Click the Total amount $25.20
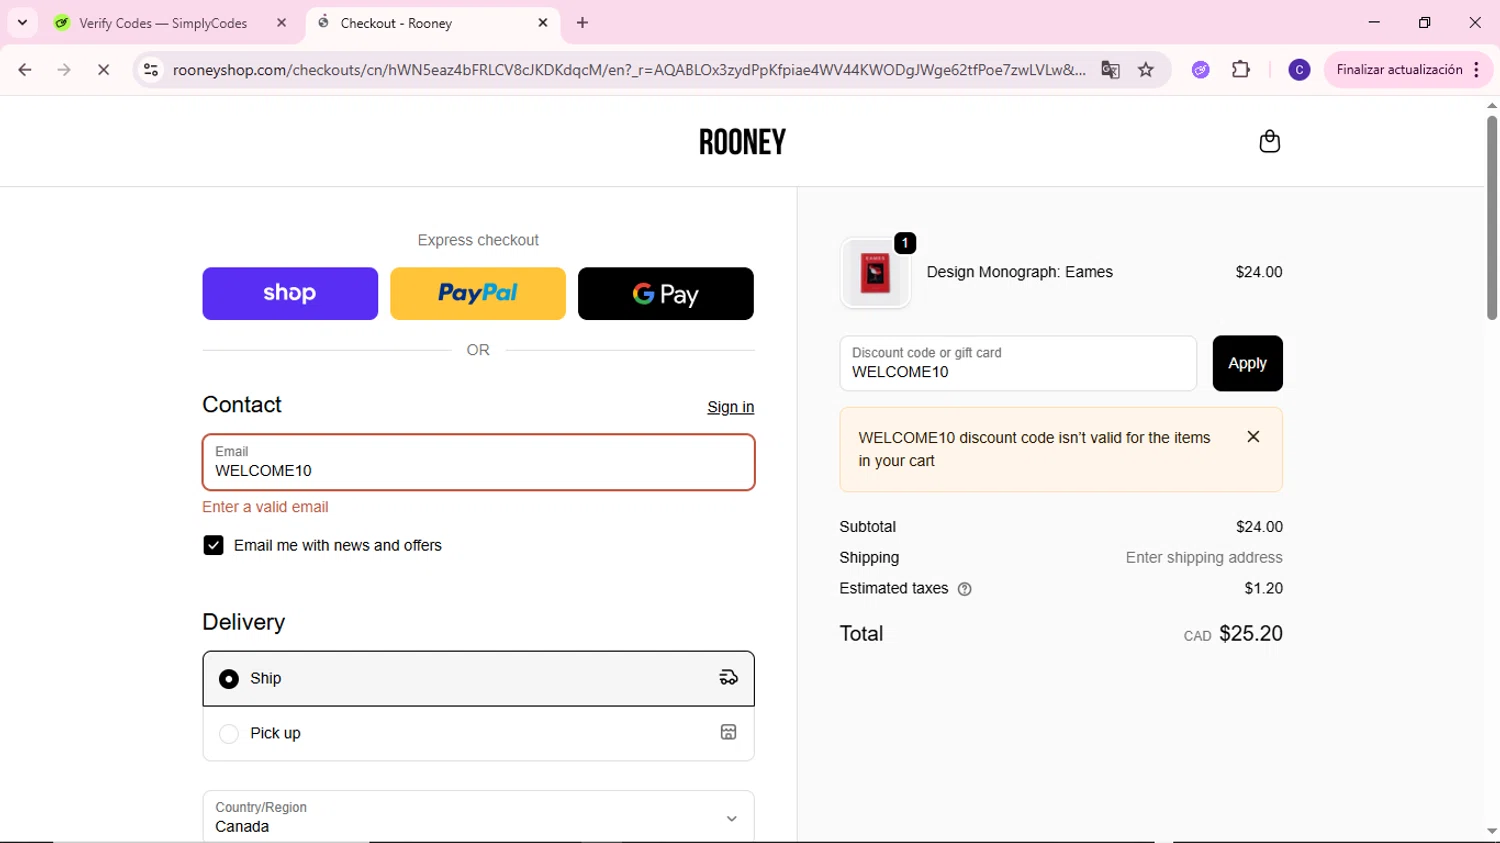 pos(1250,633)
